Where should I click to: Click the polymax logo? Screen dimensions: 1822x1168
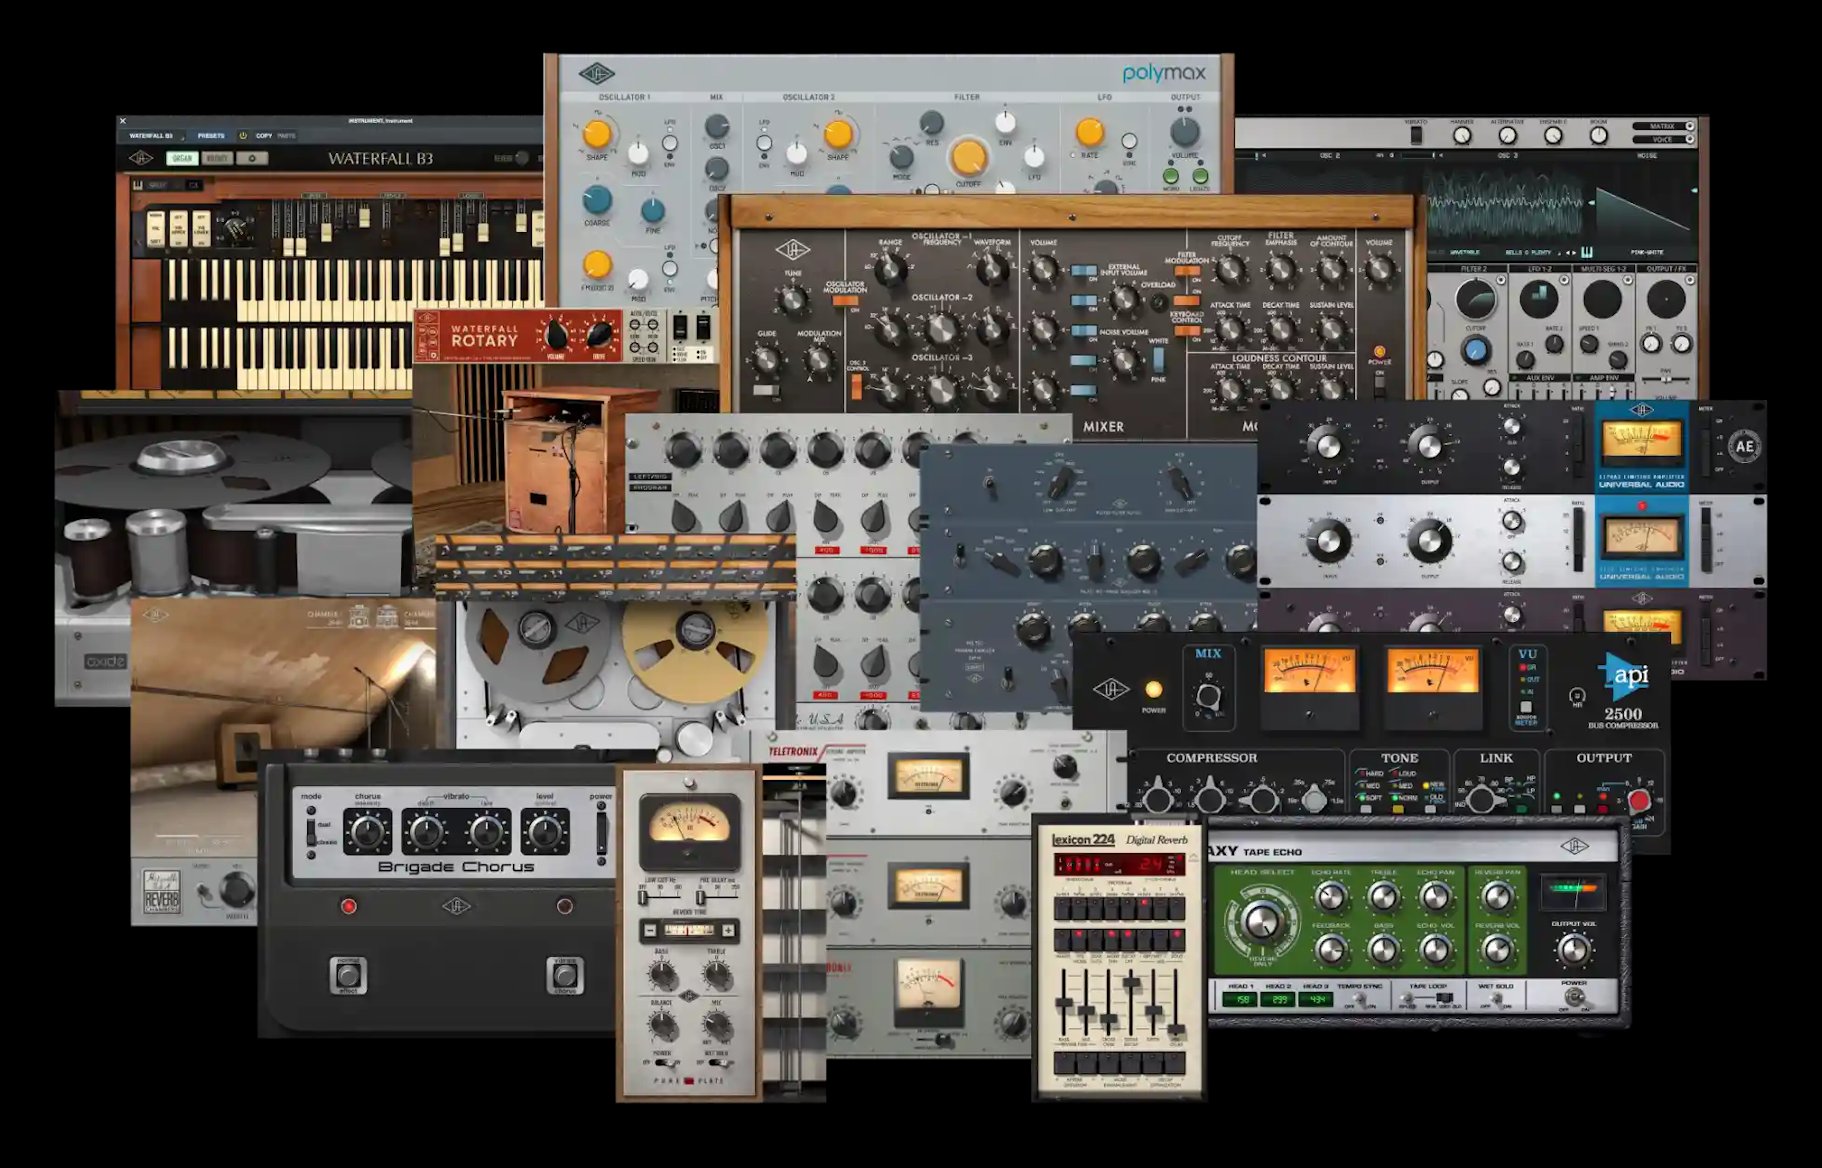(1164, 73)
